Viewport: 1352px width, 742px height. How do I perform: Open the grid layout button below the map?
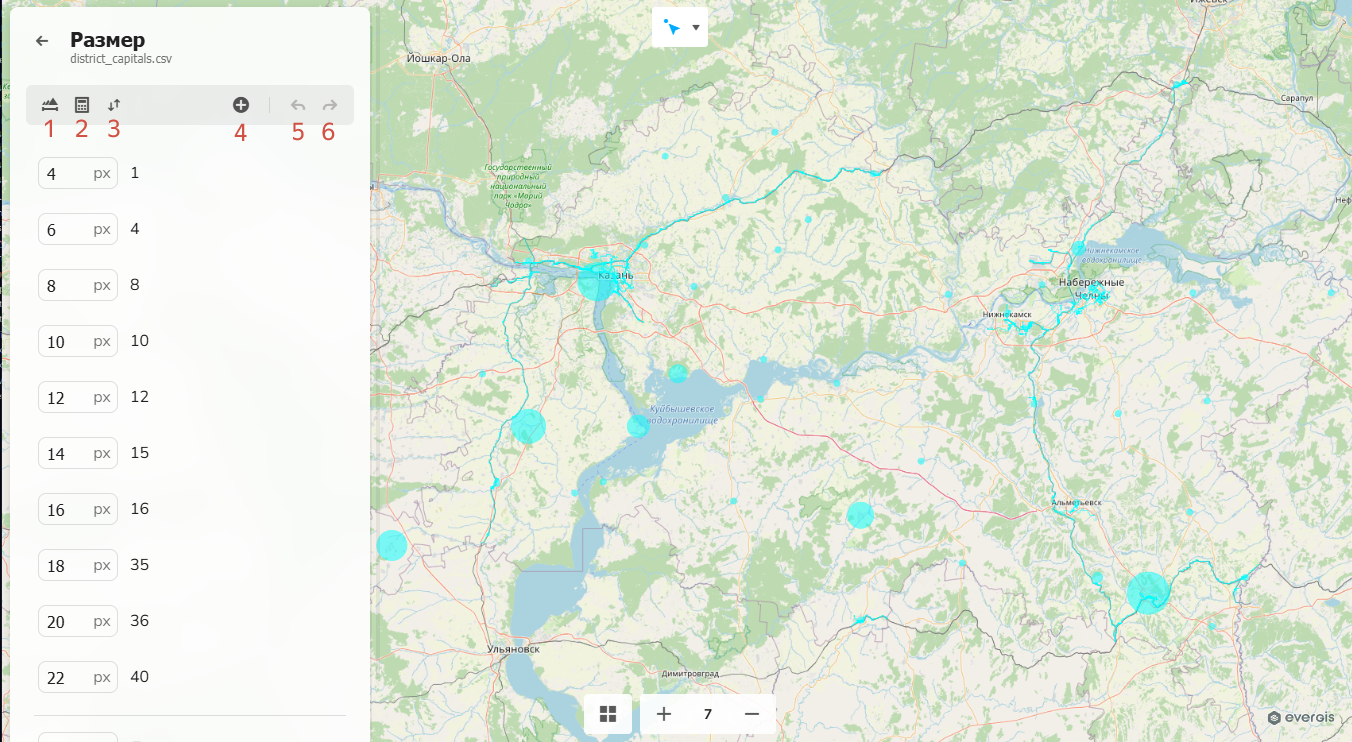click(608, 714)
